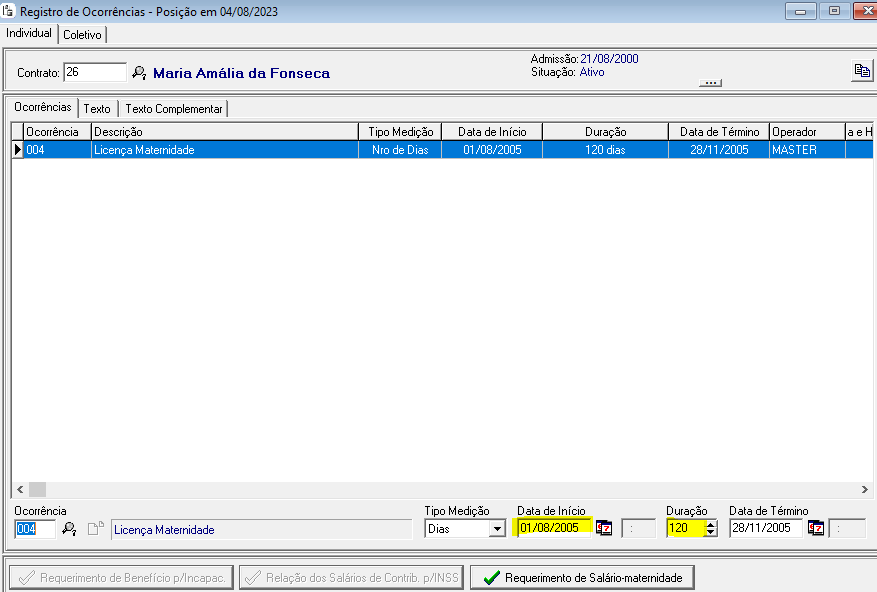Click the horizontal scrollbar right arrow
Image resolution: width=877 pixels, height=592 pixels.
(x=866, y=489)
